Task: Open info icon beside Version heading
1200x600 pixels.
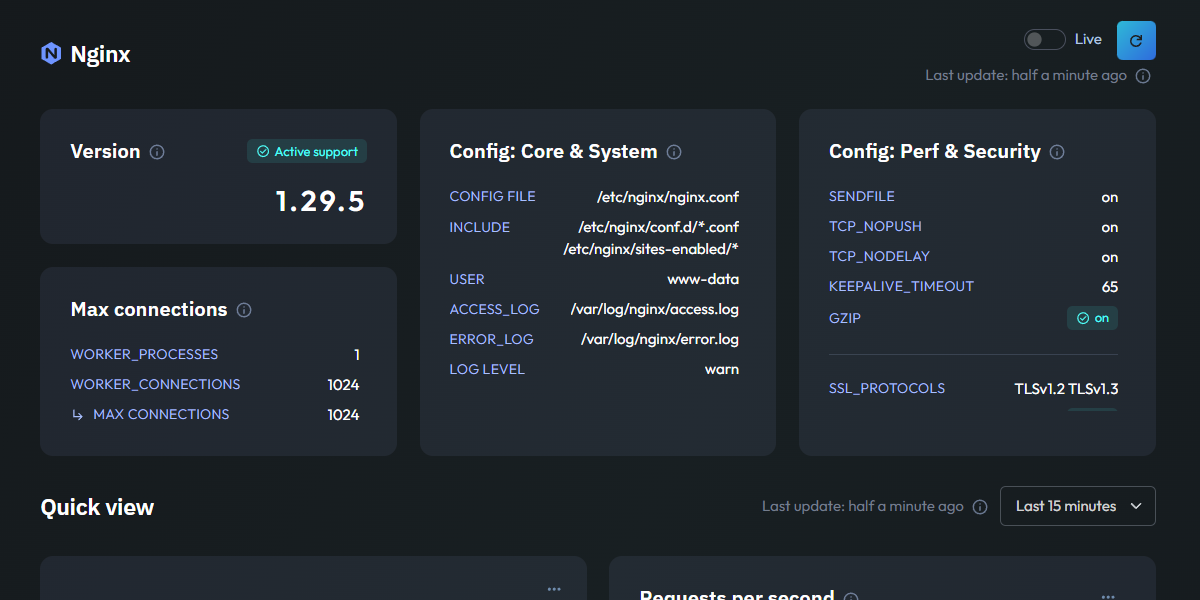Action: tap(157, 152)
